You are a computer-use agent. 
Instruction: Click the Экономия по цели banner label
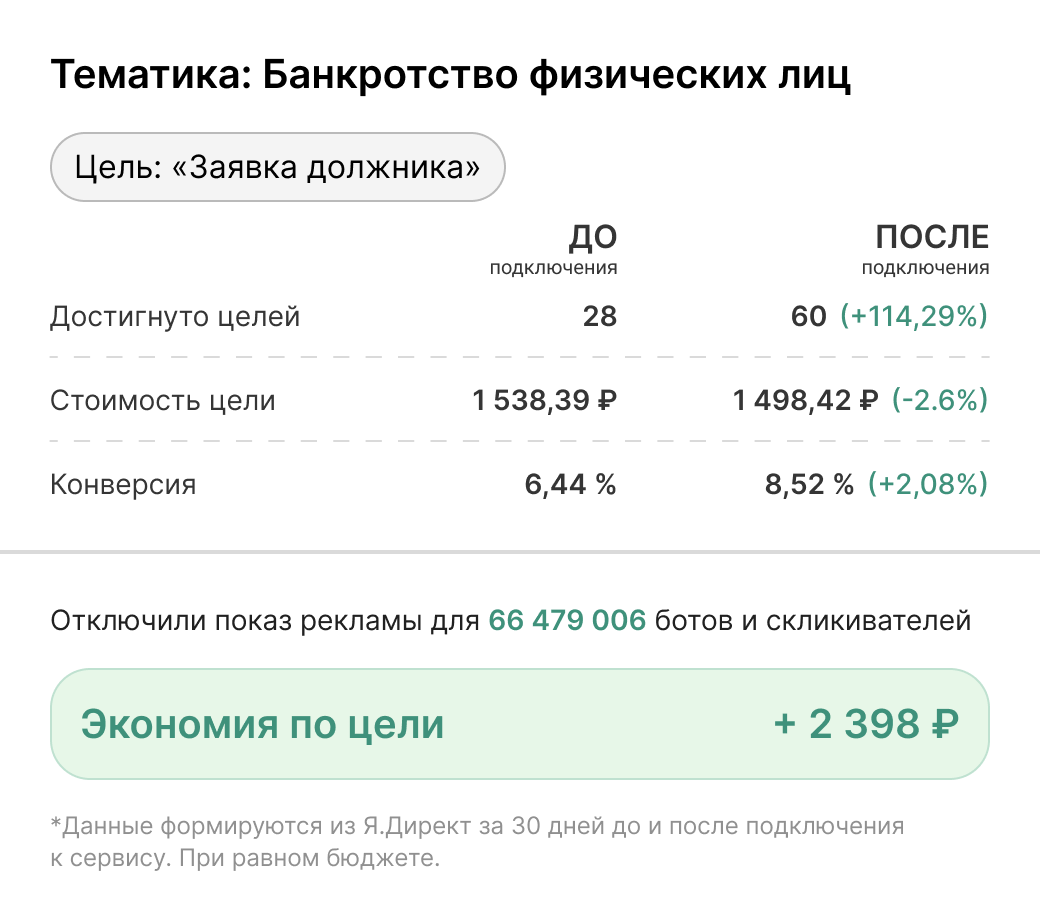(x=262, y=724)
